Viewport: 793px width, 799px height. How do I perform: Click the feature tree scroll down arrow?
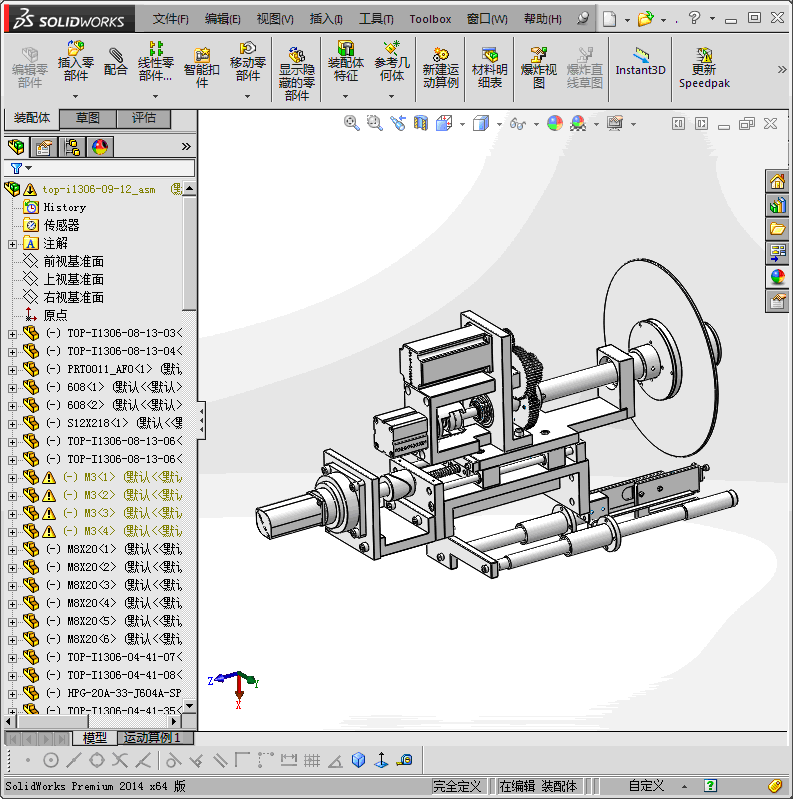point(190,706)
